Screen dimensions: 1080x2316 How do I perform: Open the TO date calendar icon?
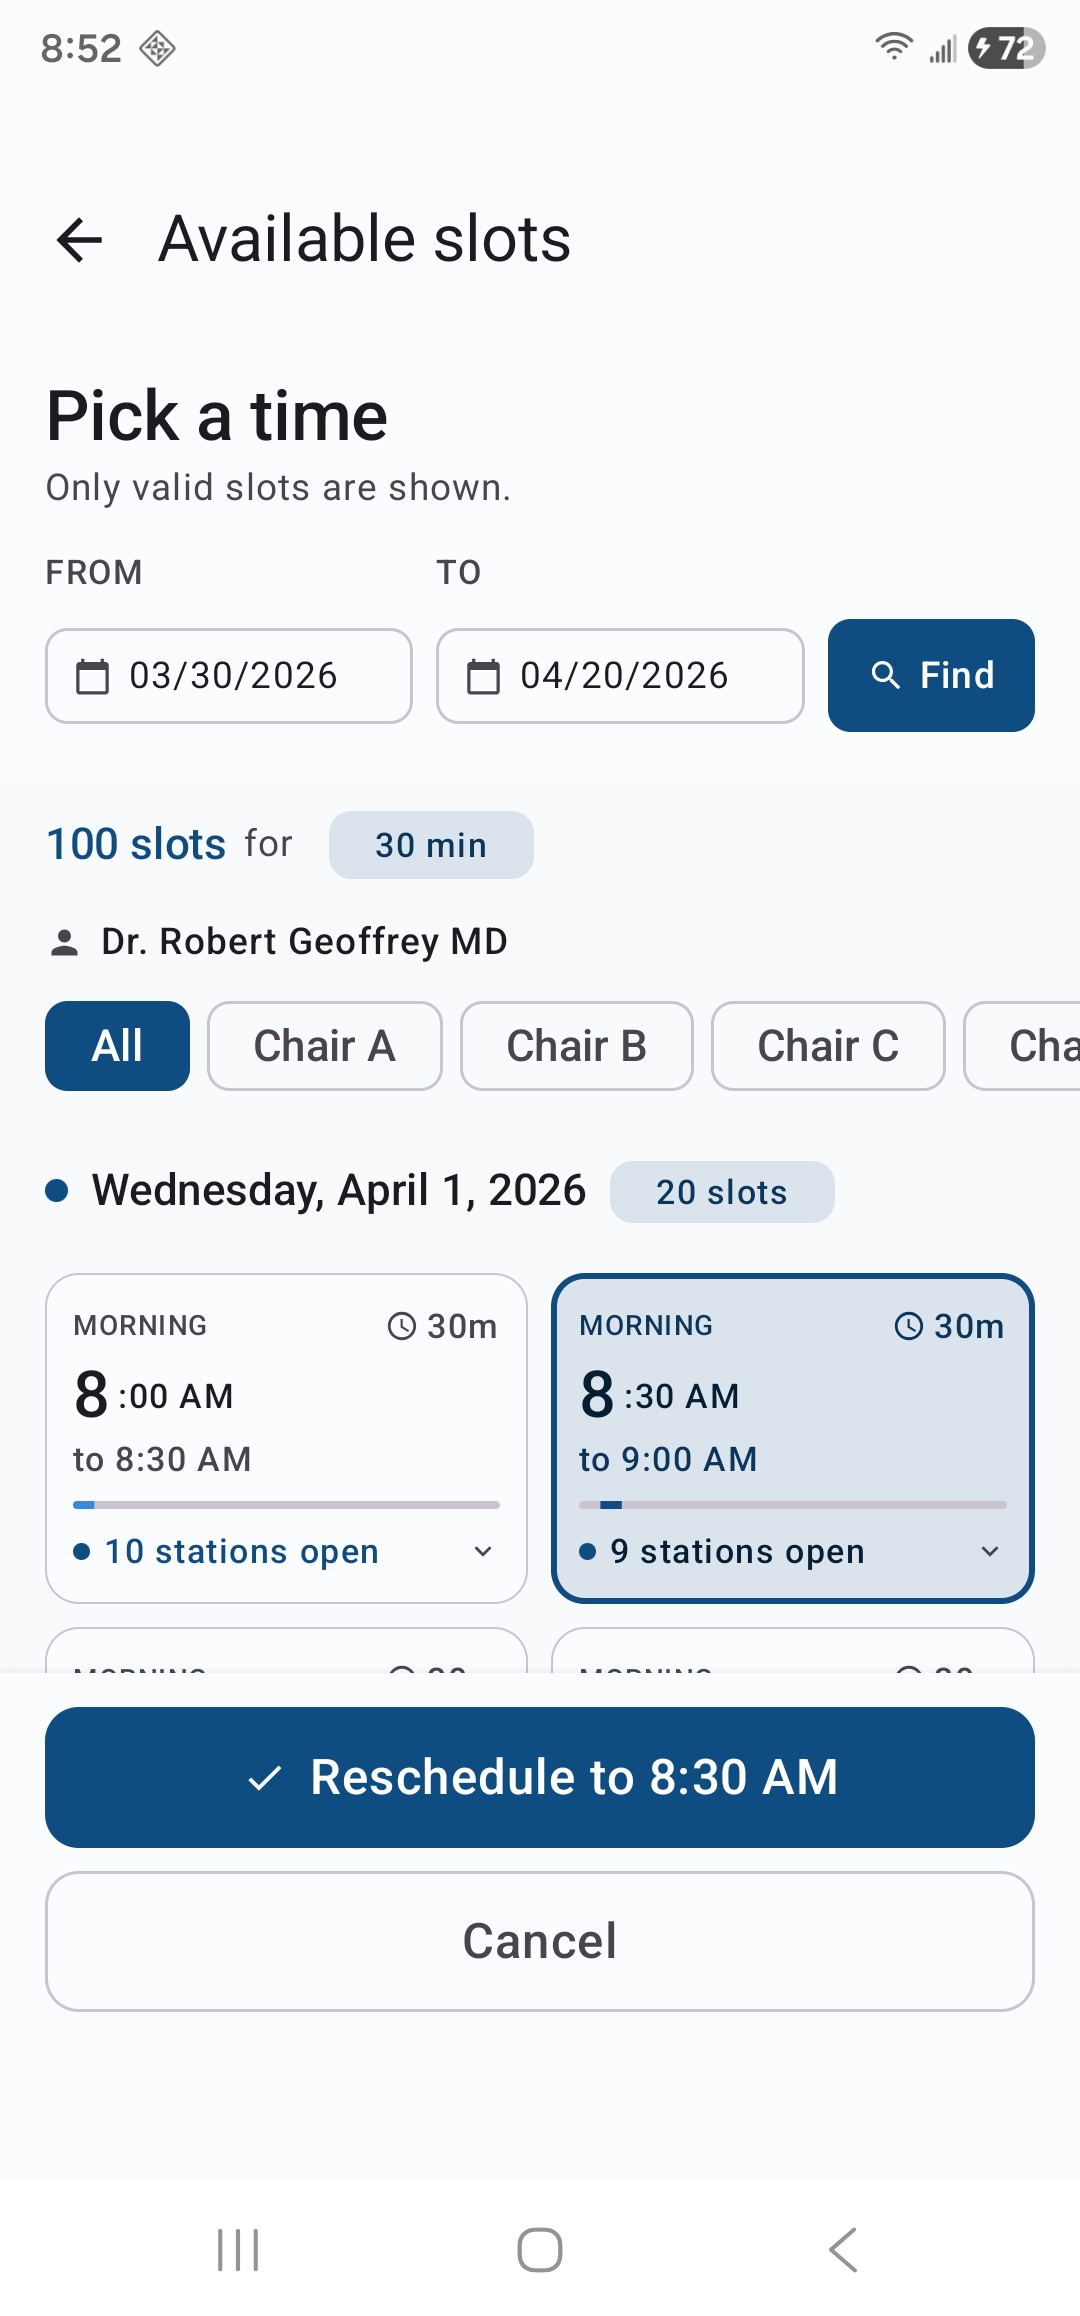point(484,676)
